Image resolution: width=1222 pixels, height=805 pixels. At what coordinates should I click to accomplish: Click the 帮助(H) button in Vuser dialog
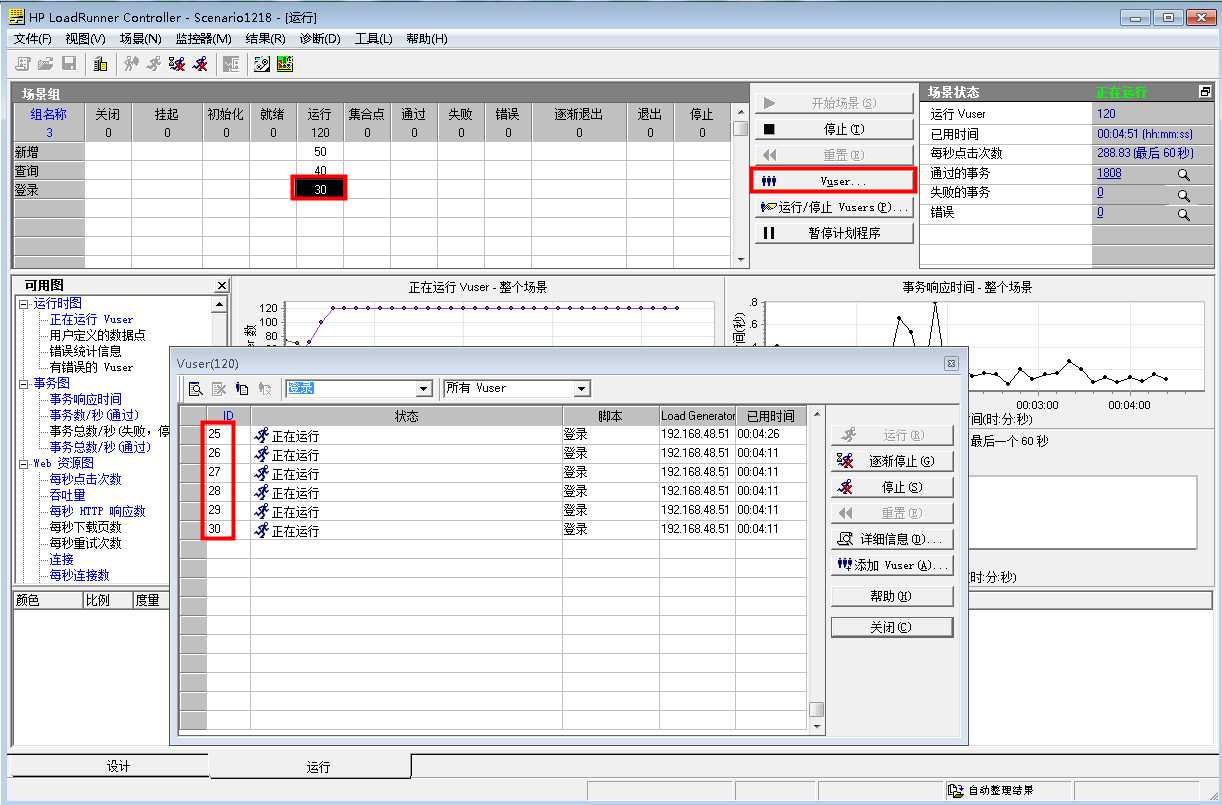(x=892, y=596)
